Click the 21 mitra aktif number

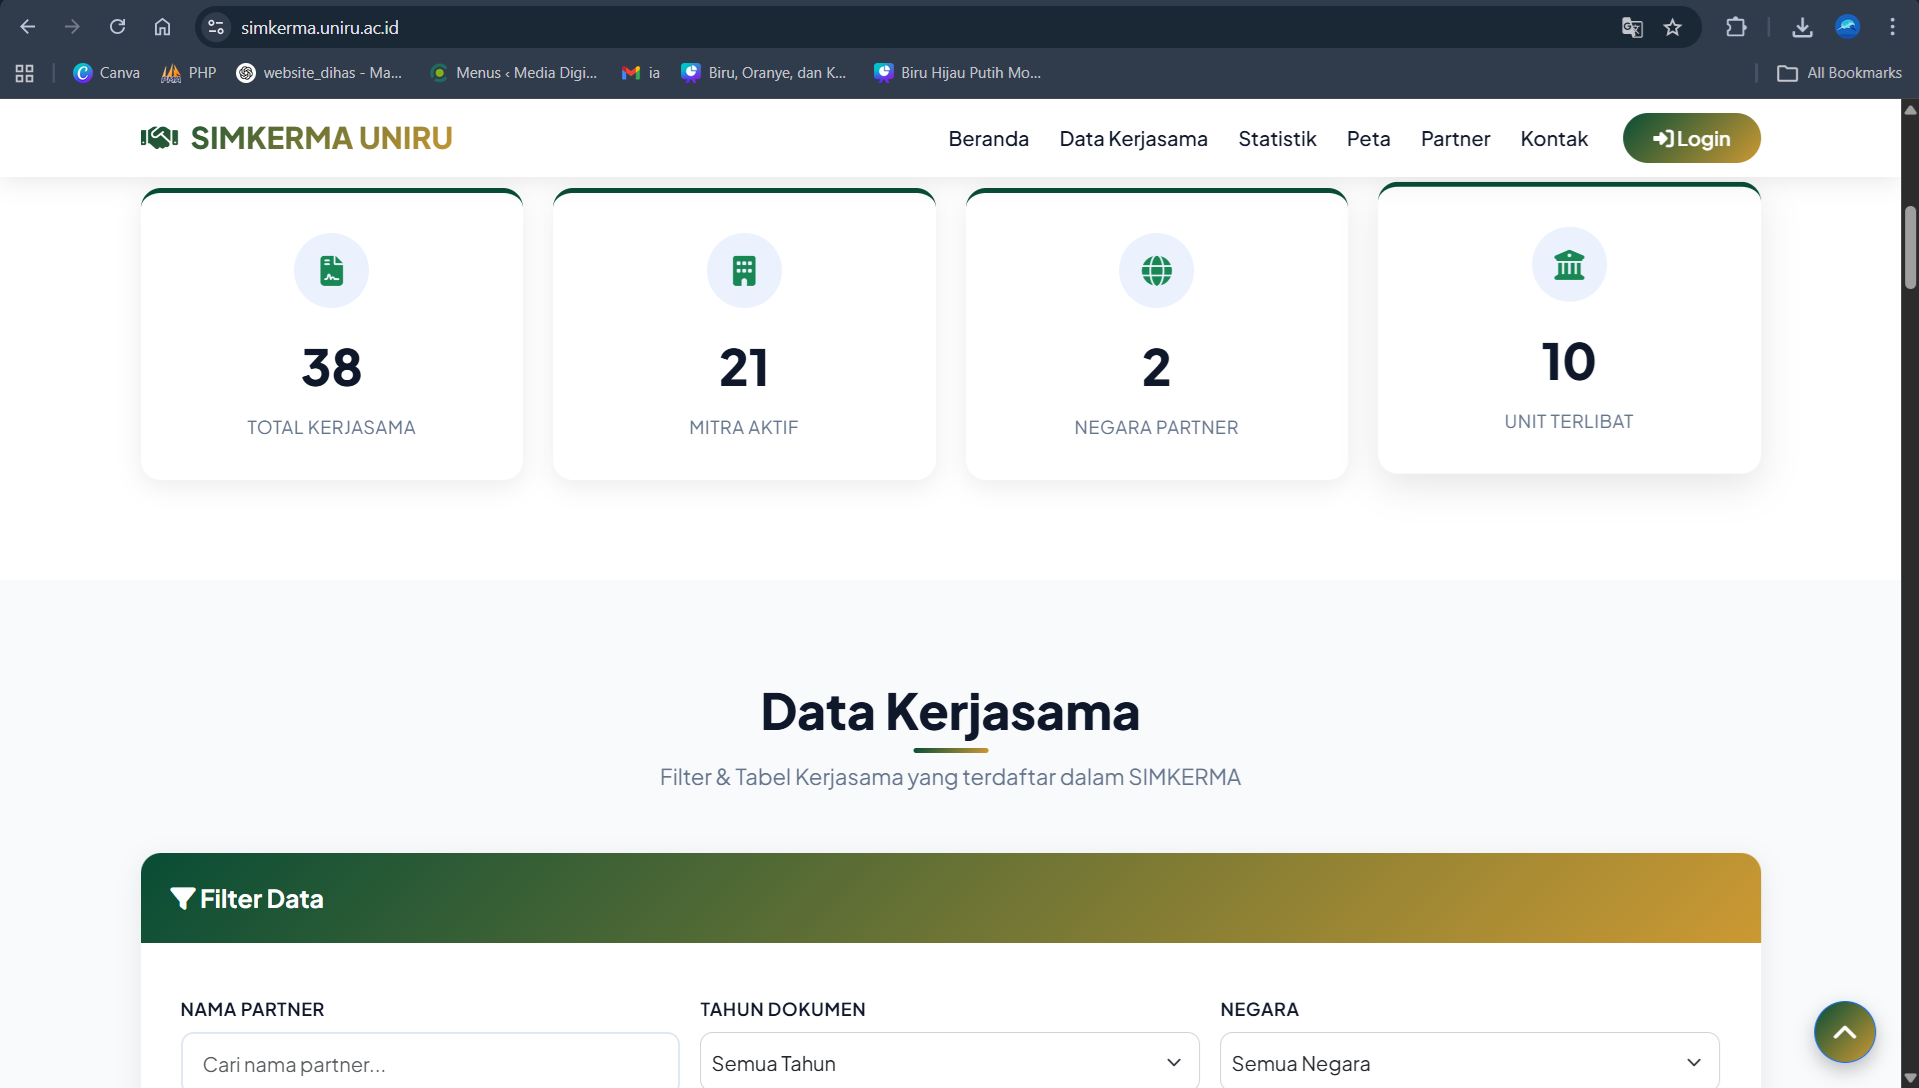[x=744, y=368]
